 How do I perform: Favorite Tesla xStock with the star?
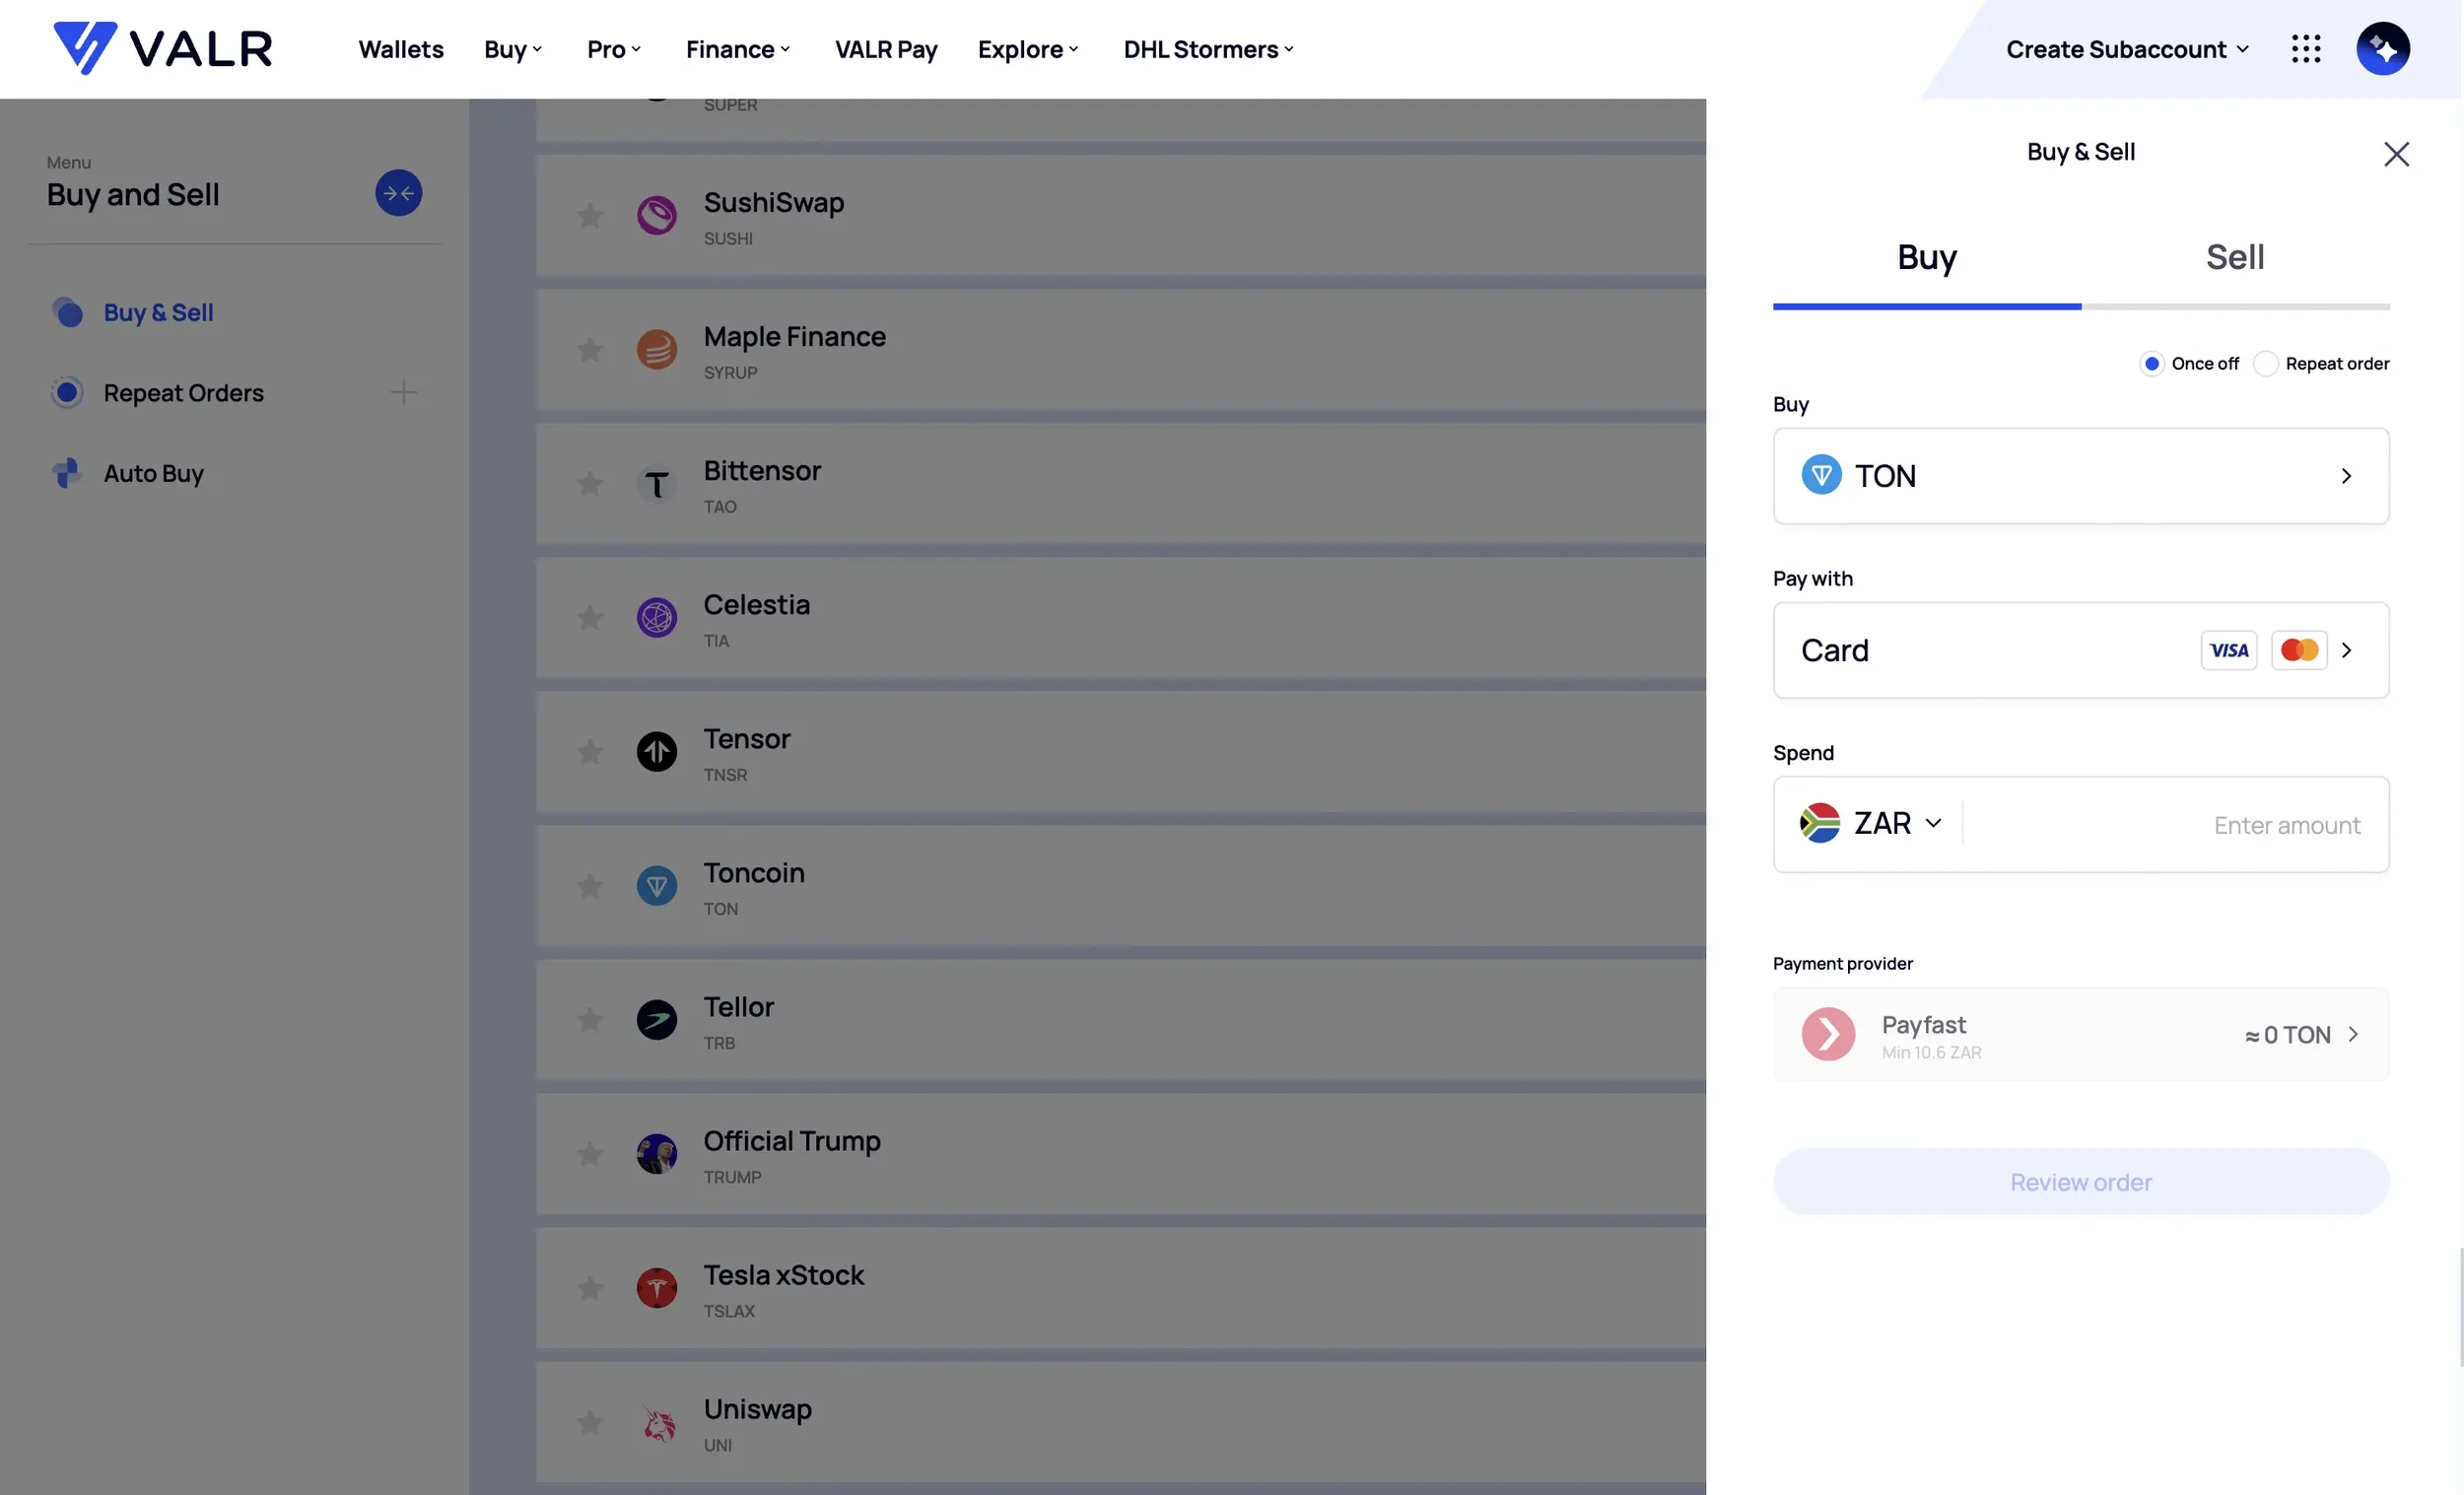[x=590, y=1288]
